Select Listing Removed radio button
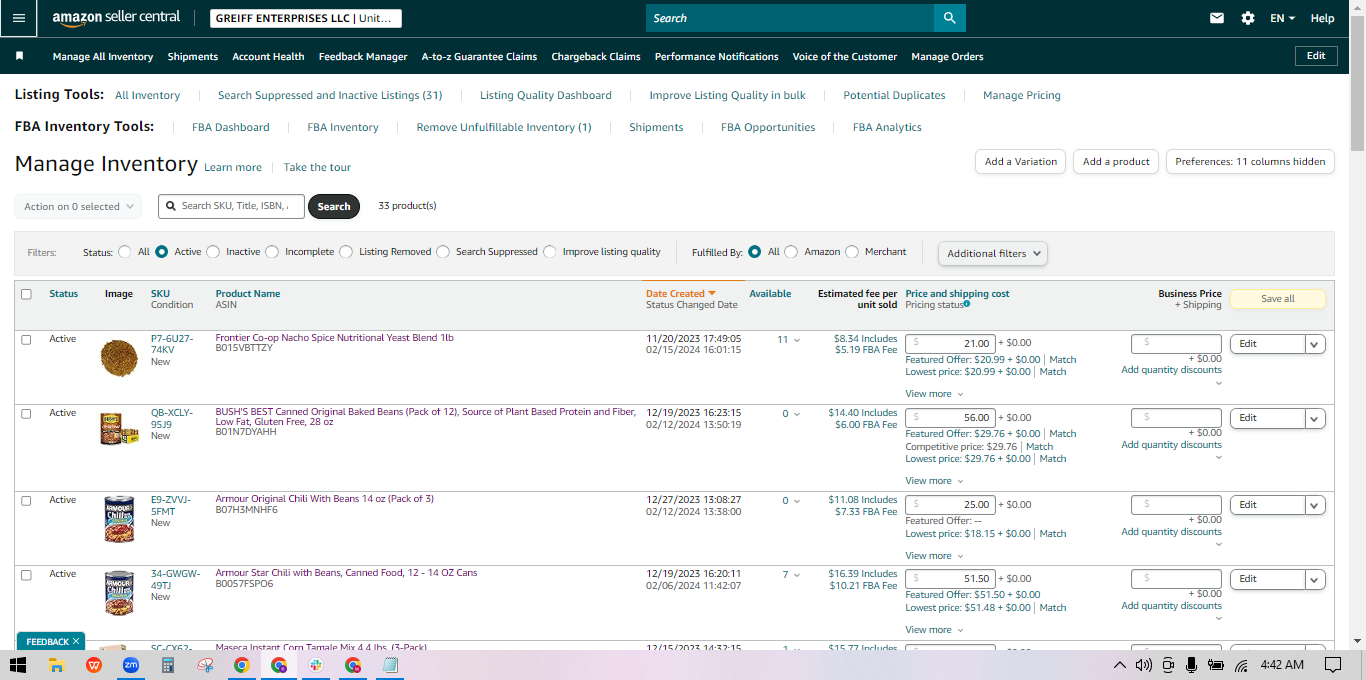This screenshot has width=1366, height=680. pos(346,252)
